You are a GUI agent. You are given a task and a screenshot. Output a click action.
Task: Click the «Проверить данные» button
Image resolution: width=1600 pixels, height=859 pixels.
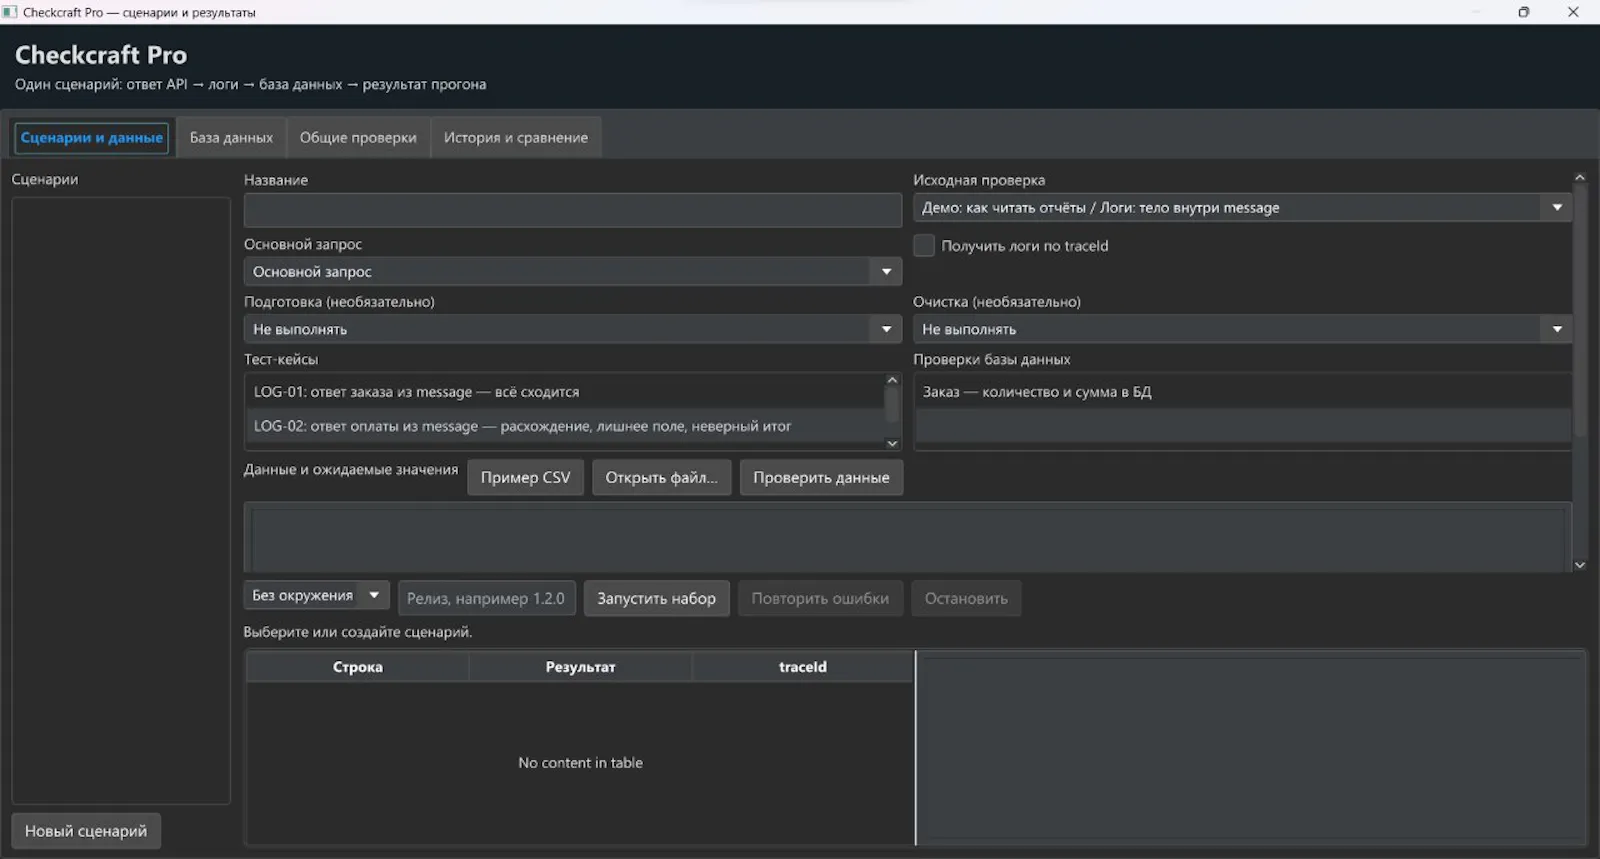click(821, 478)
